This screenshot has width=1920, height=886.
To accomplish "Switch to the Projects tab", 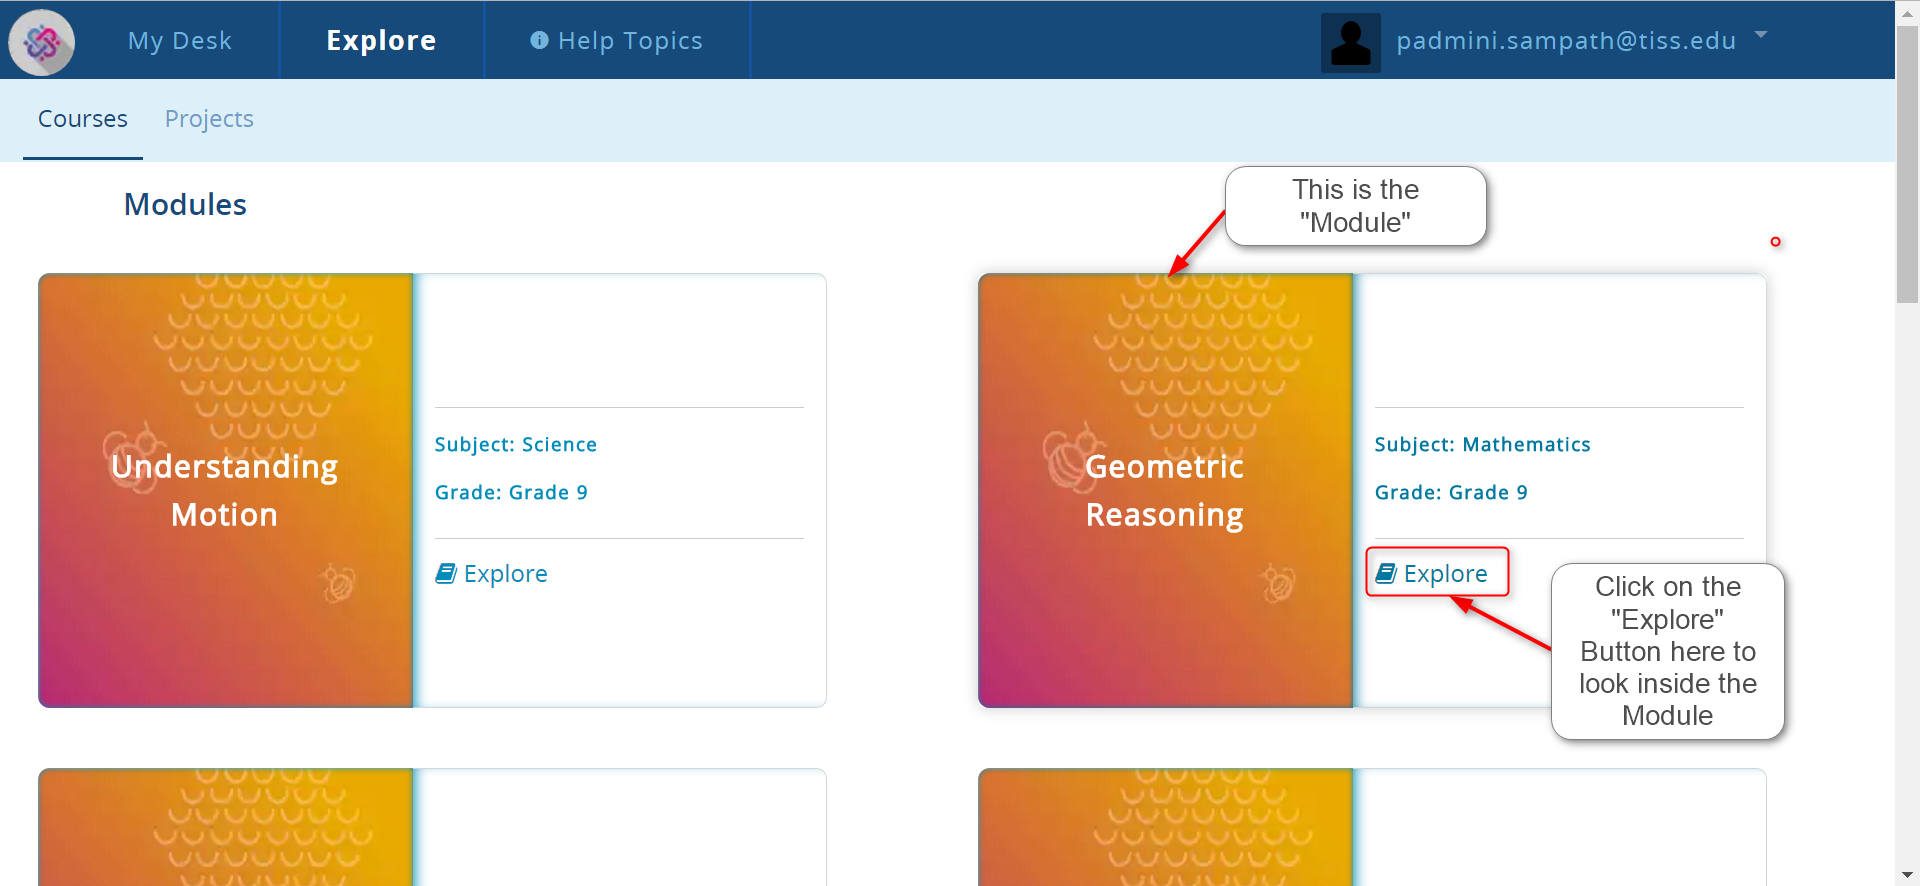I will (x=209, y=119).
